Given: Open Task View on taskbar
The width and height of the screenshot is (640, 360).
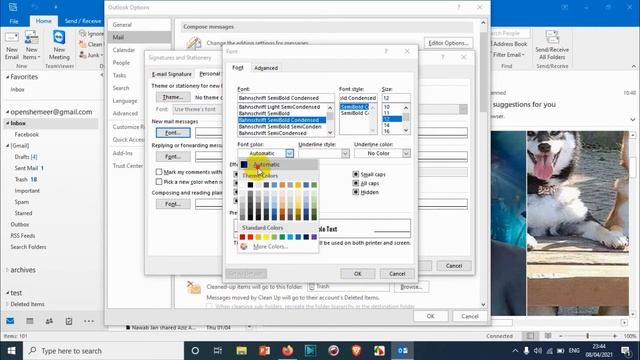Looking at the screenshot, I should tap(218, 351).
